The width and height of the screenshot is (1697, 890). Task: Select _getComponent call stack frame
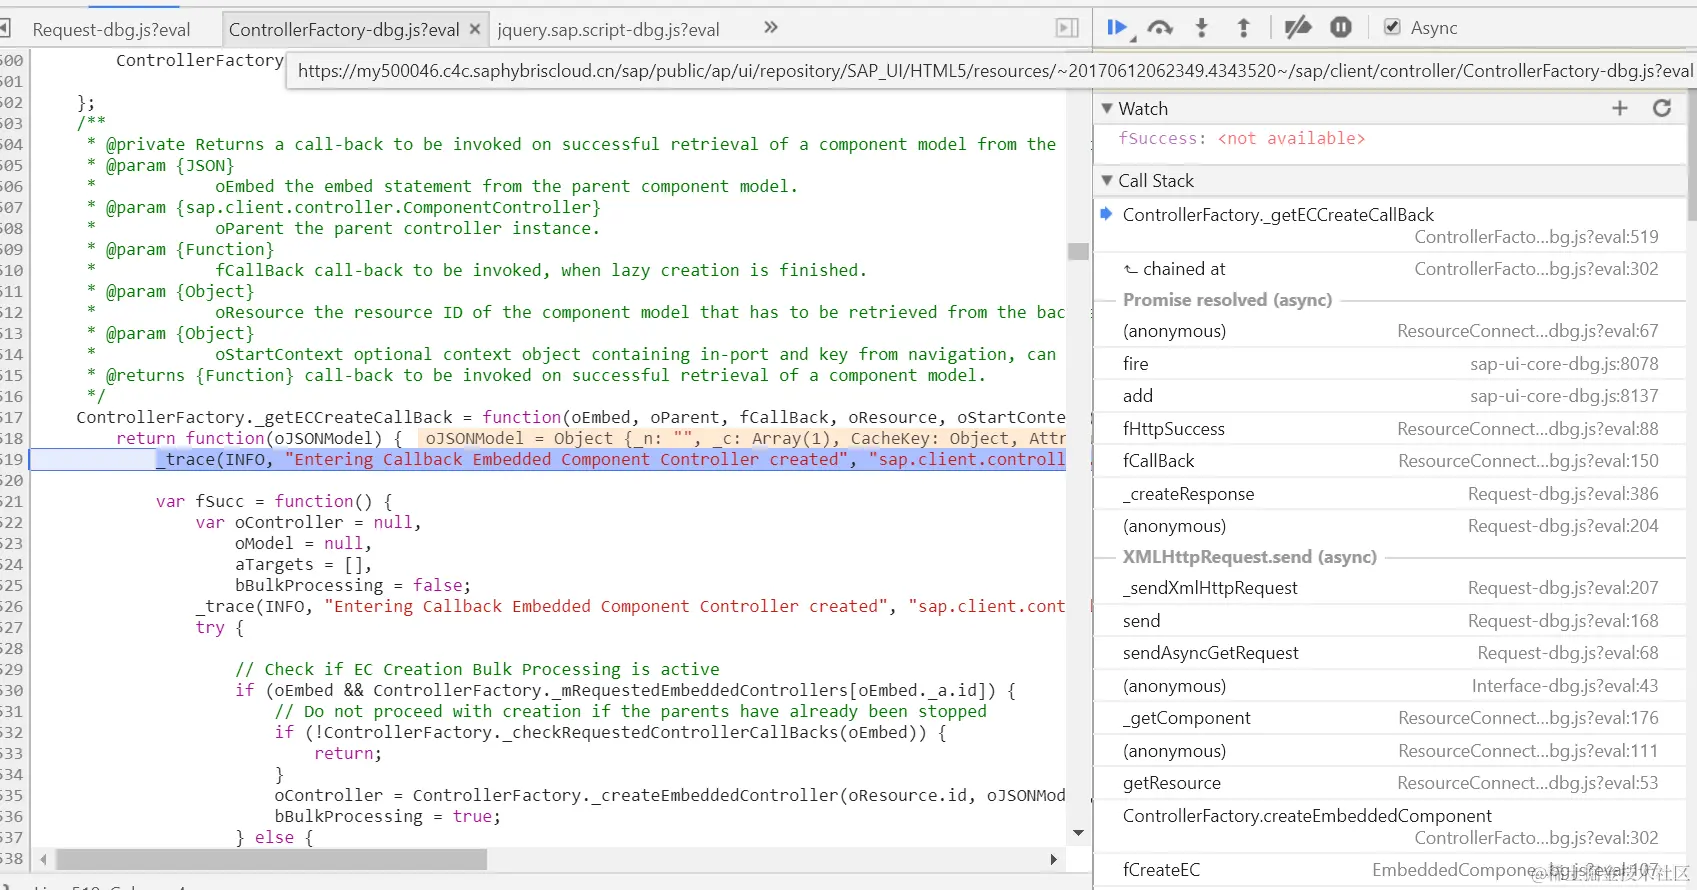1390,718
